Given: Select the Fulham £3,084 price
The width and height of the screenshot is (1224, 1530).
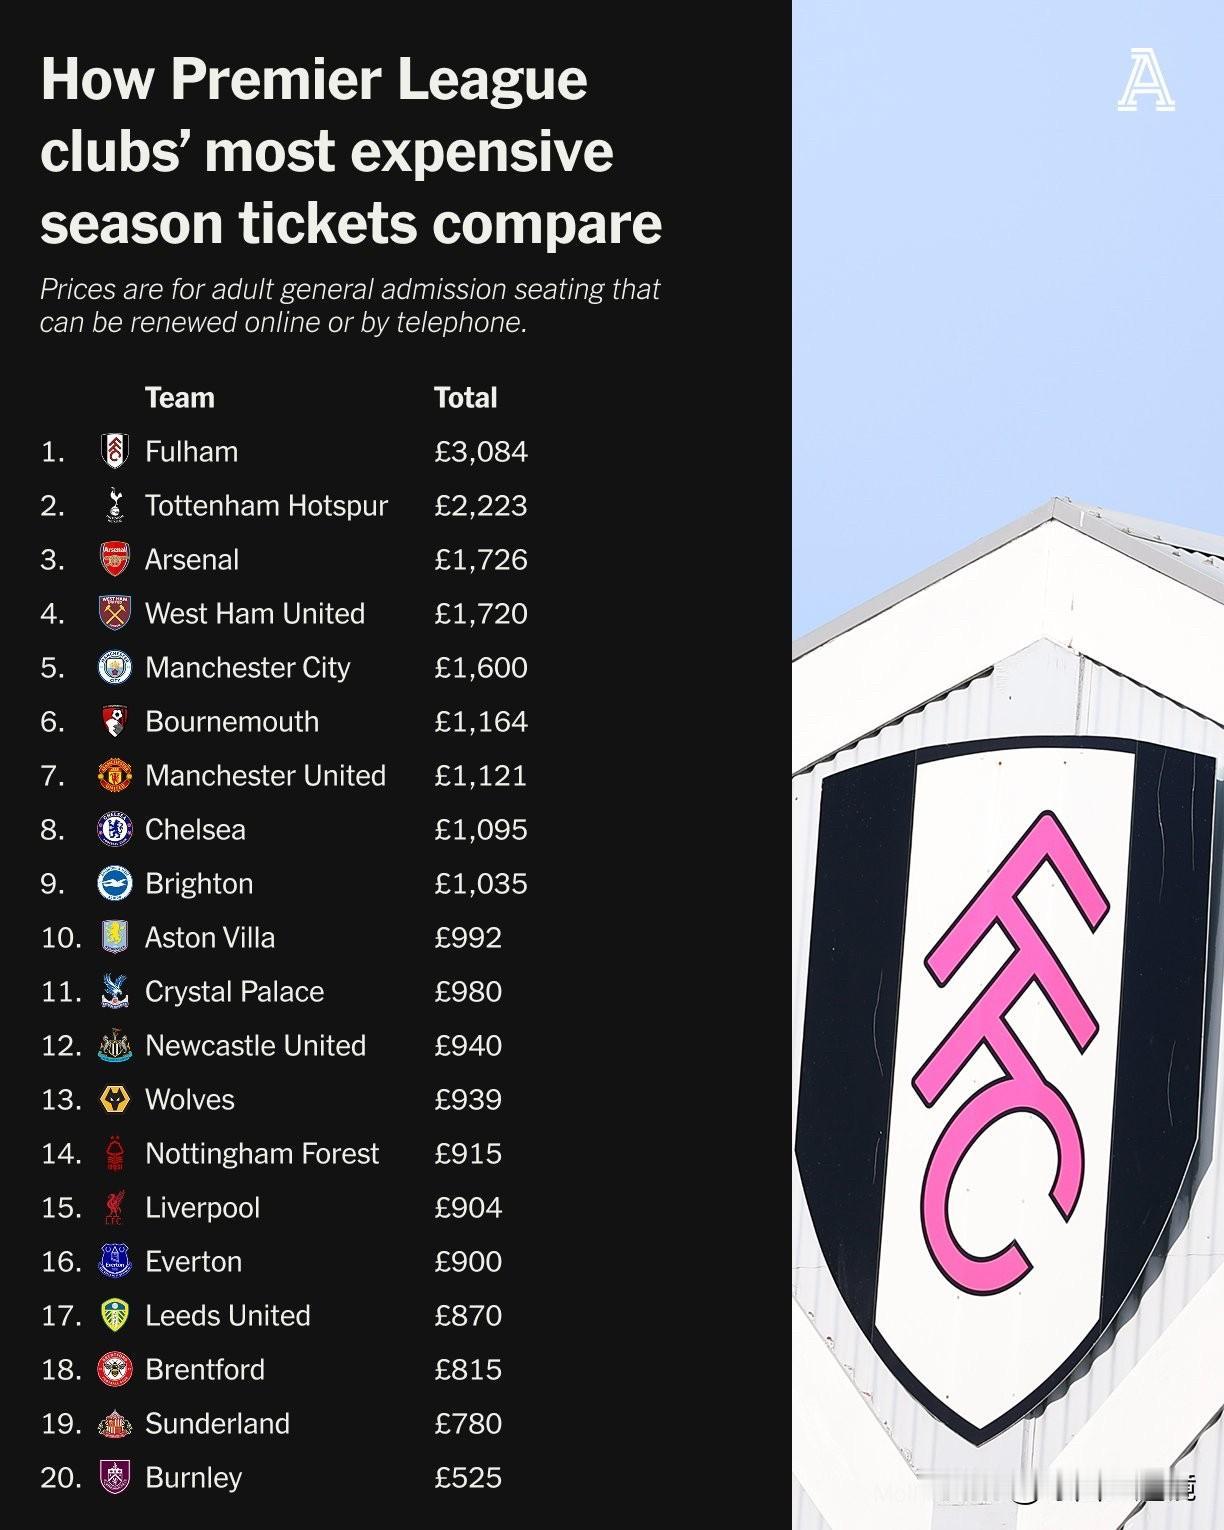Looking at the screenshot, I should tap(481, 452).
